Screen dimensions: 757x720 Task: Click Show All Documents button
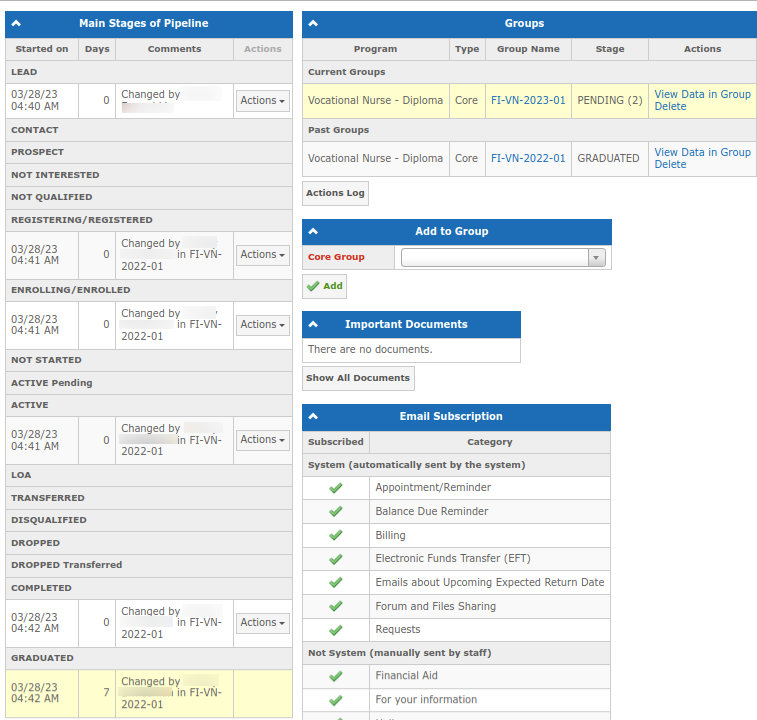point(358,378)
